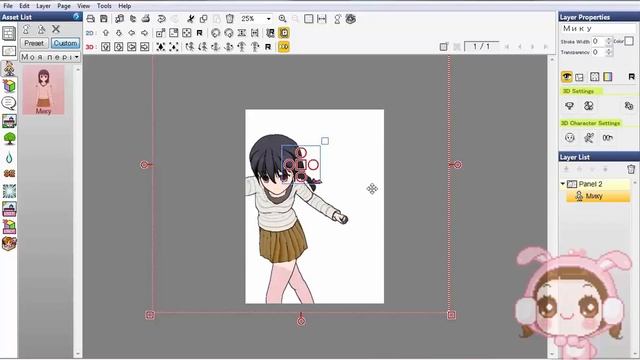
Task: Open the Tools menu
Action: click(x=104, y=6)
